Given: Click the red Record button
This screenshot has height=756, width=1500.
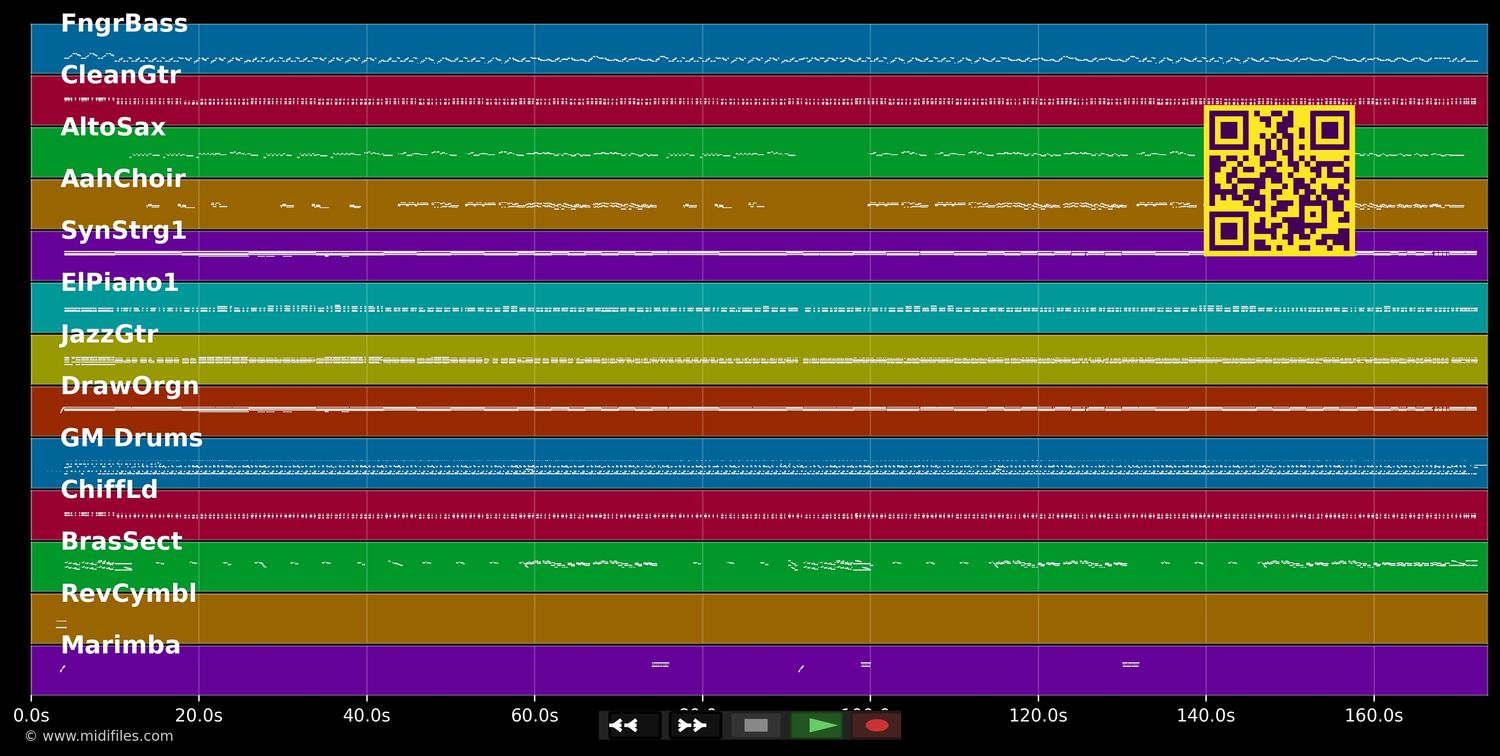Looking at the screenshot, I should (x=876, y=725).
